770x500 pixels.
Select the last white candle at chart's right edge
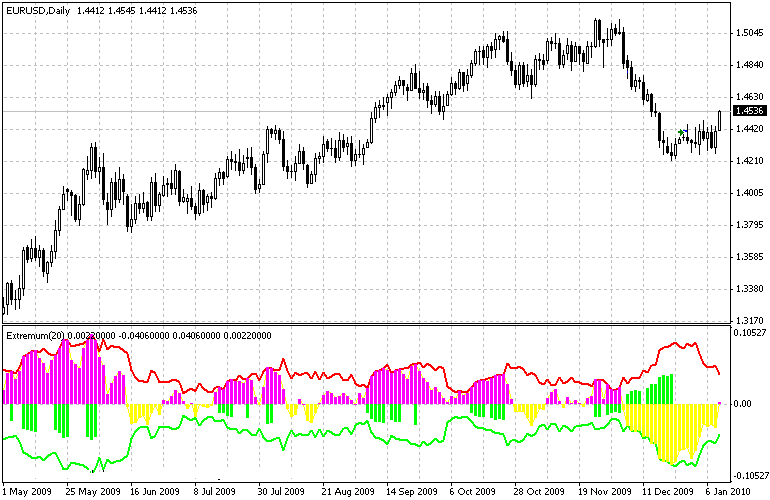coord(719,120)
